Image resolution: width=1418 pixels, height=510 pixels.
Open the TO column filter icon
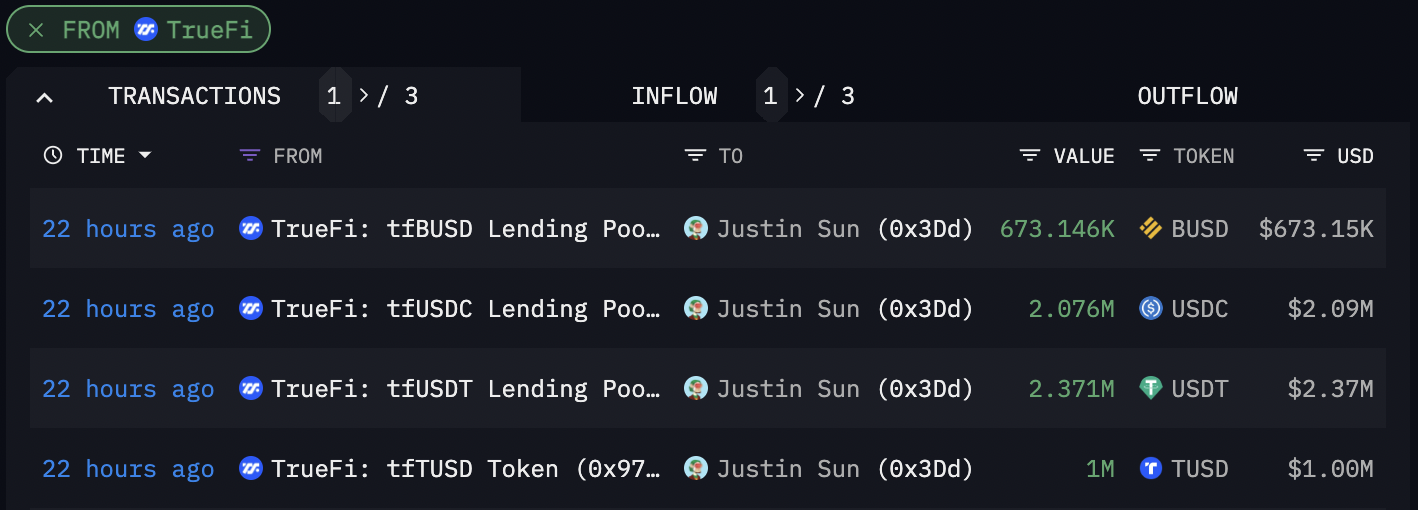coord(695,156)
